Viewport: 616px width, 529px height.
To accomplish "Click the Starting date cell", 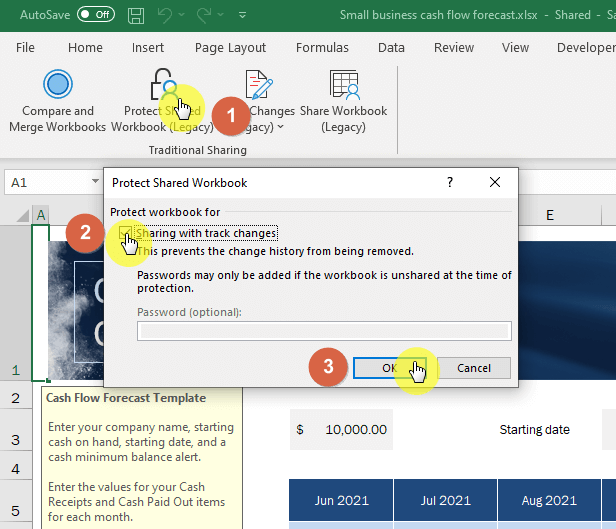I will click(535, 429).
